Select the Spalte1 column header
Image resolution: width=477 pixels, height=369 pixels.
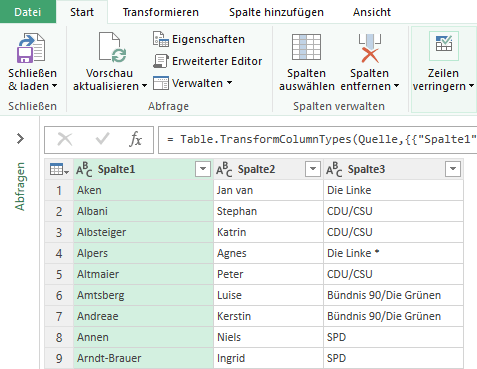pyautogui.click(x=143, y=169)
